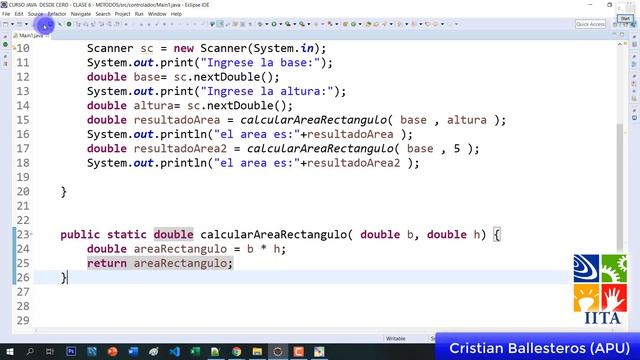Open Word from the taskbar
Screen dimensions: 640x360
[x=133, y=351]
